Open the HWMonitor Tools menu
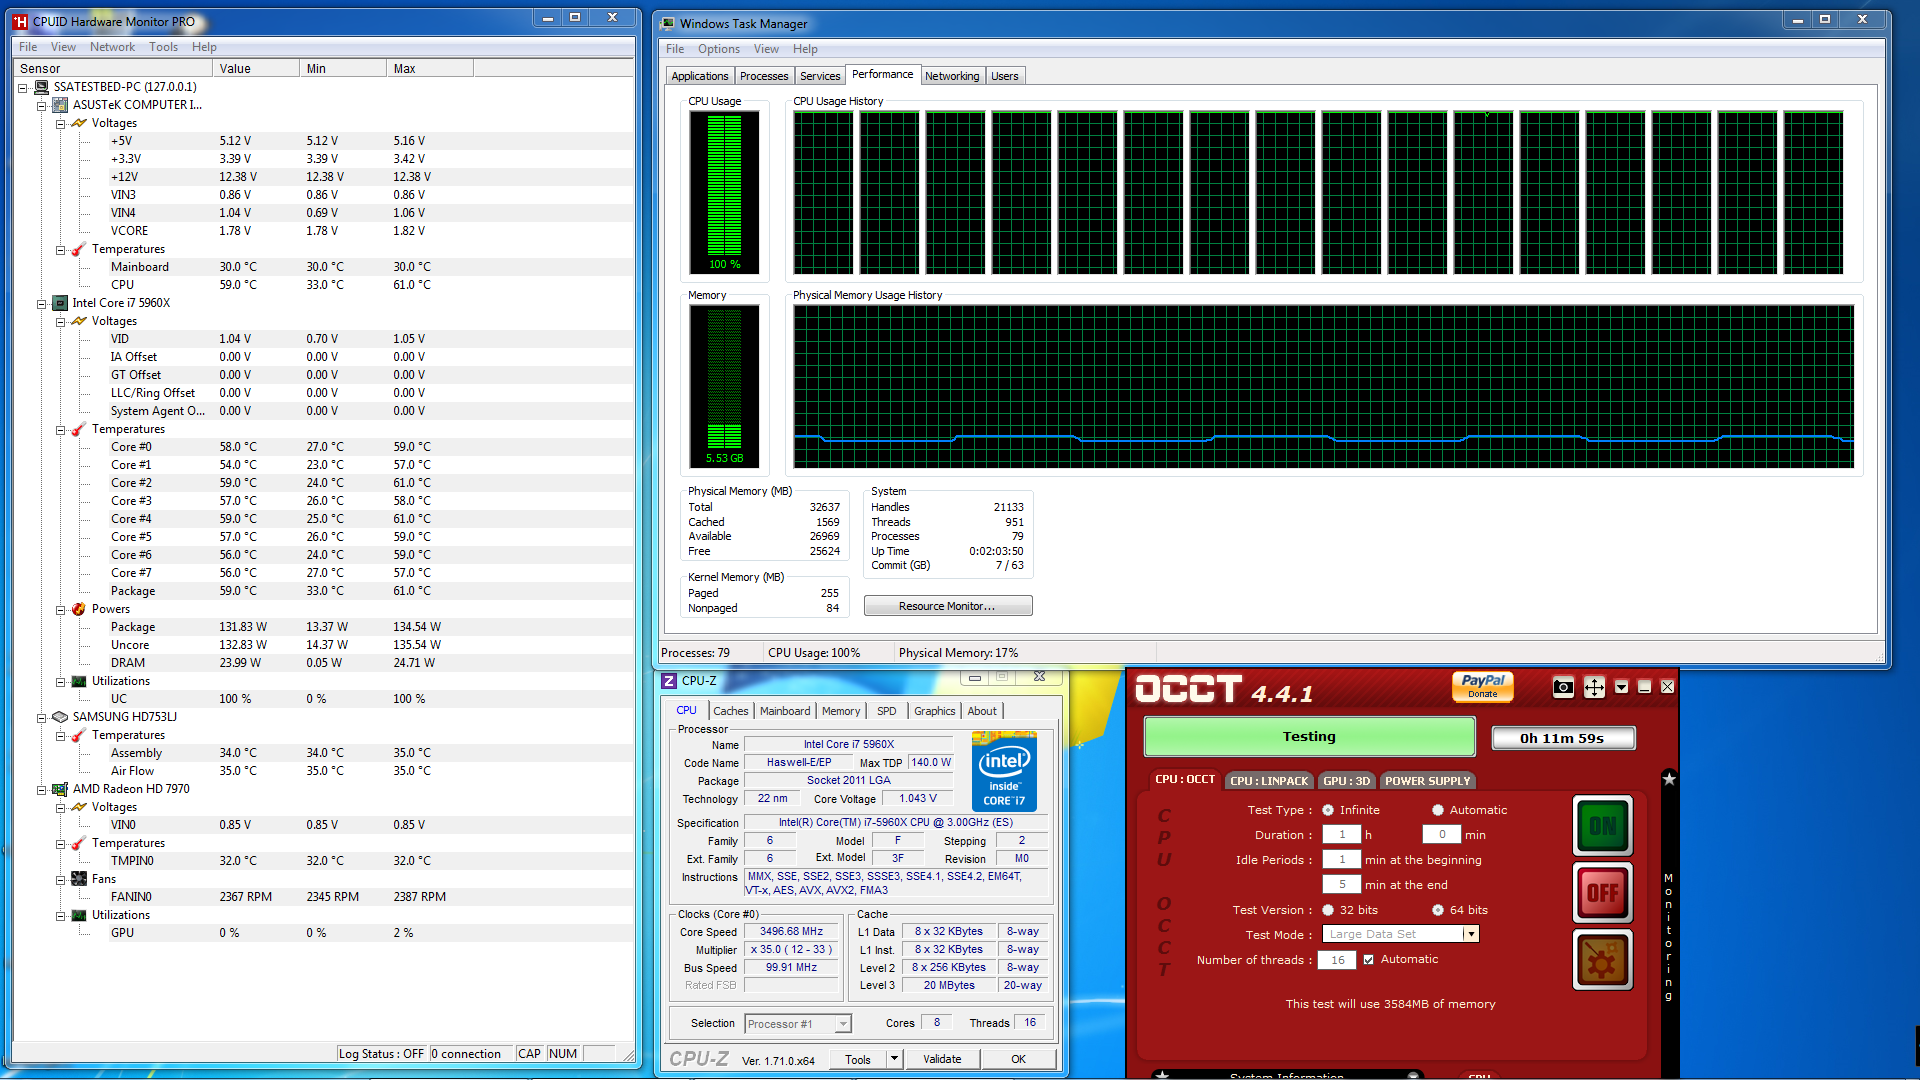 pyautogui.click(x=163, y=47)
